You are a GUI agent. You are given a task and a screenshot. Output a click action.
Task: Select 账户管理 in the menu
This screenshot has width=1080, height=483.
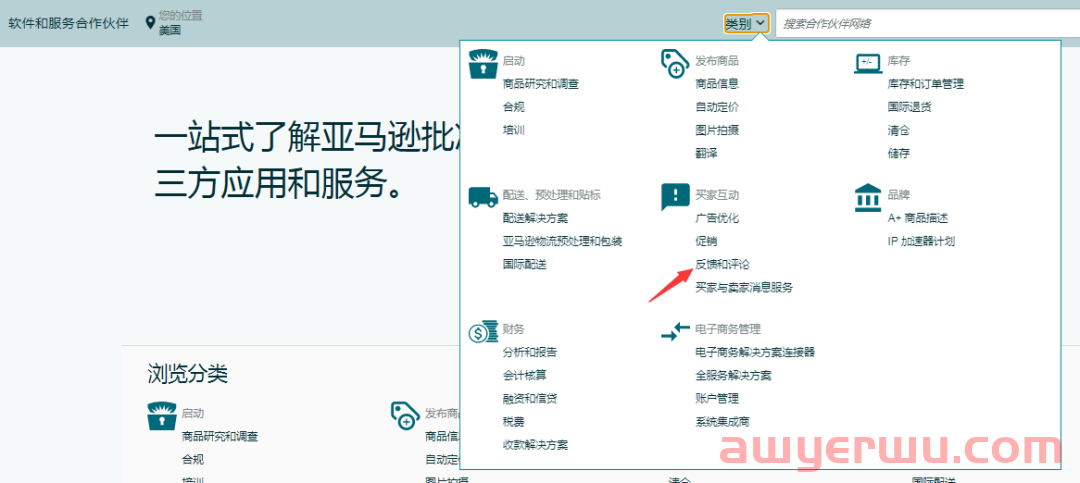click(717, 398)
